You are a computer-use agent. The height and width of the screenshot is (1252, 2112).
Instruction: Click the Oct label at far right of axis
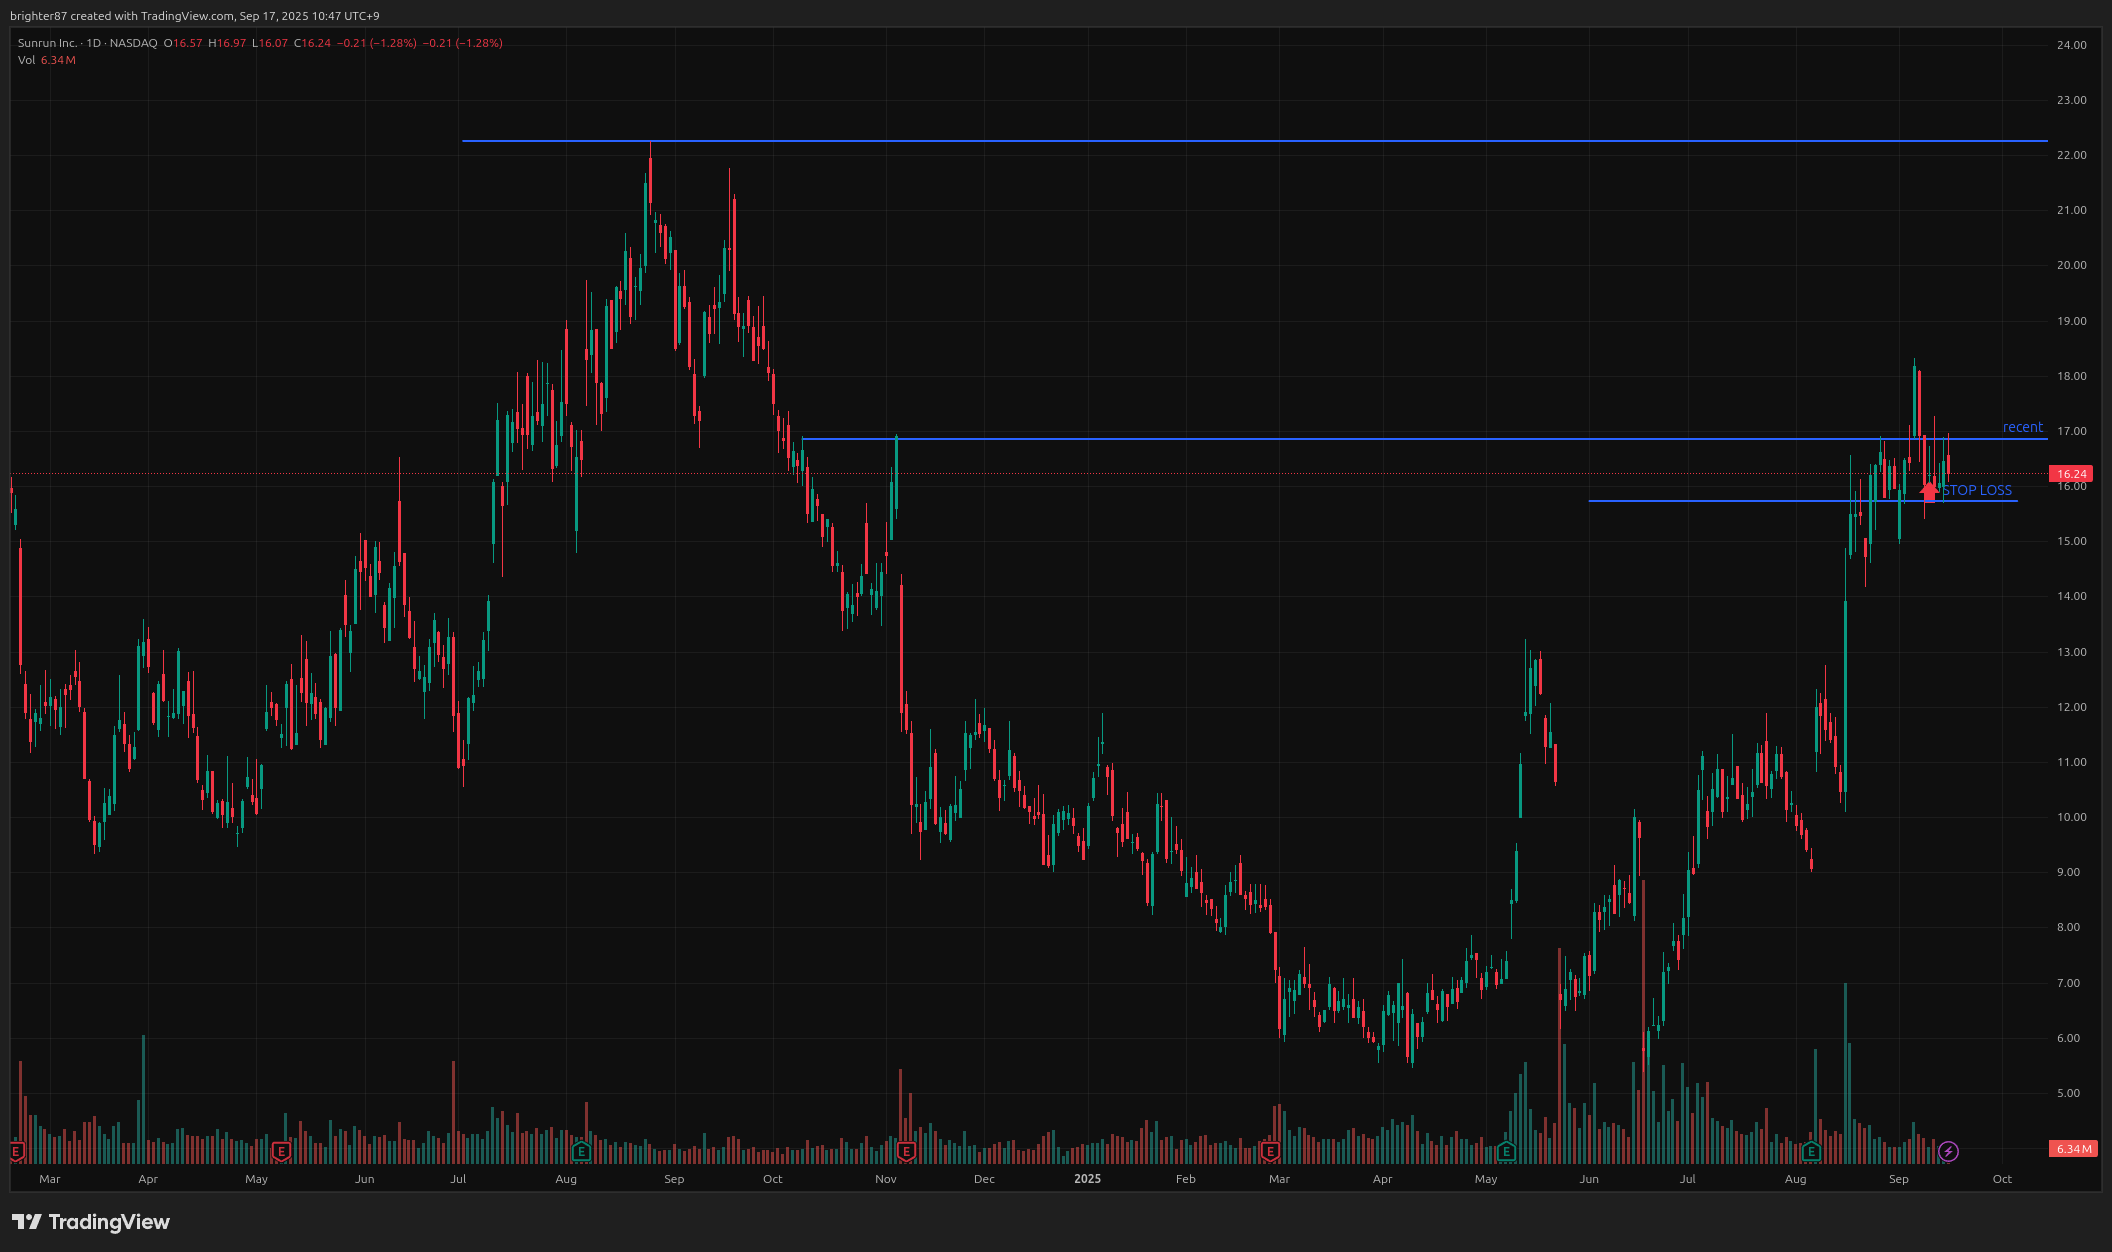[2001, 1179]
